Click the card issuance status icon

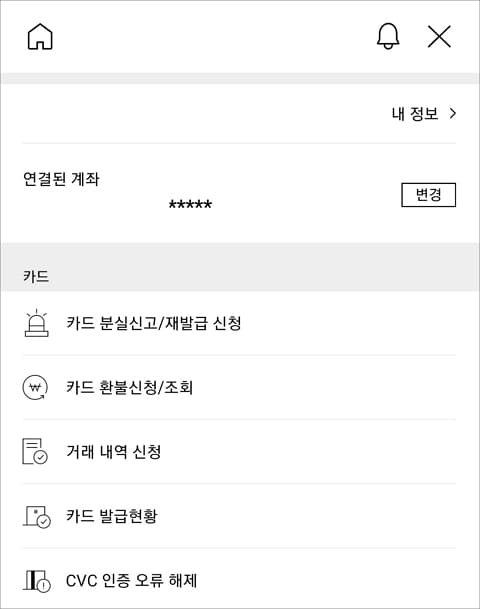tap(37, 516)
